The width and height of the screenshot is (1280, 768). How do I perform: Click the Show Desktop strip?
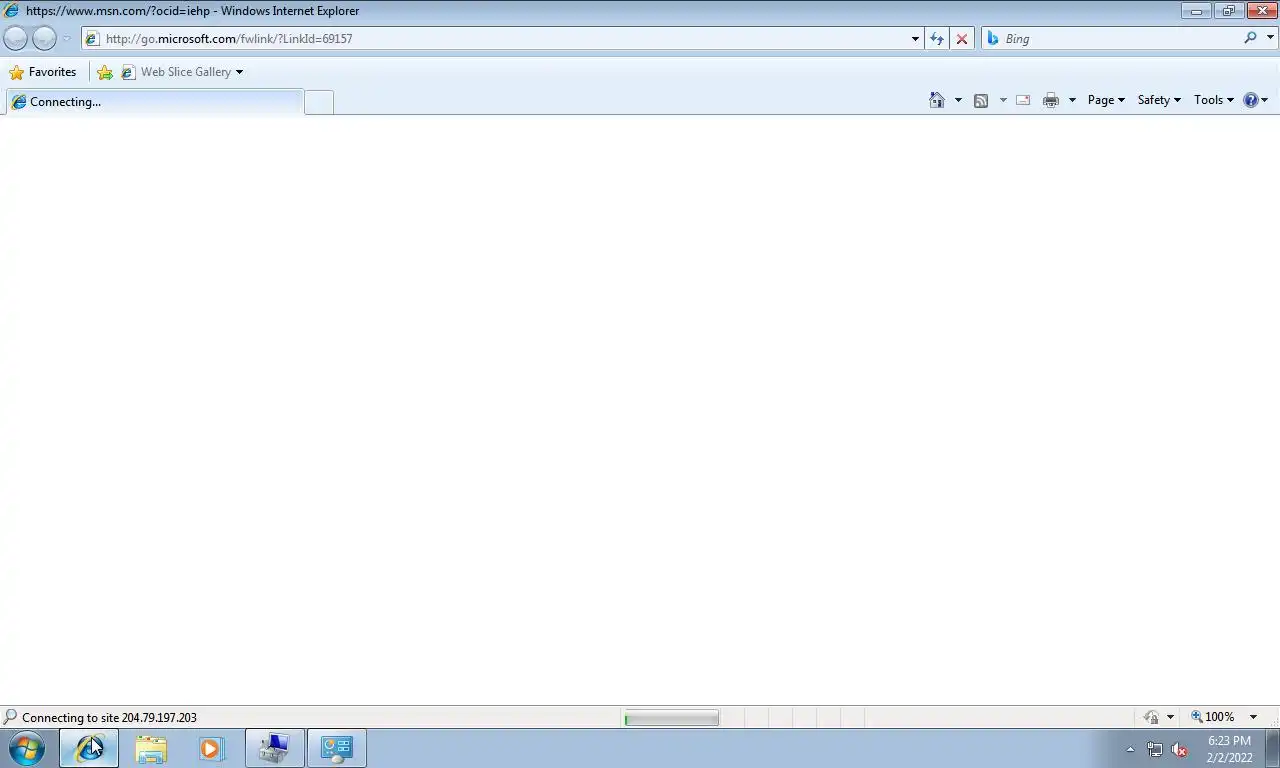pyautogui.click(x=1272, y=749)
